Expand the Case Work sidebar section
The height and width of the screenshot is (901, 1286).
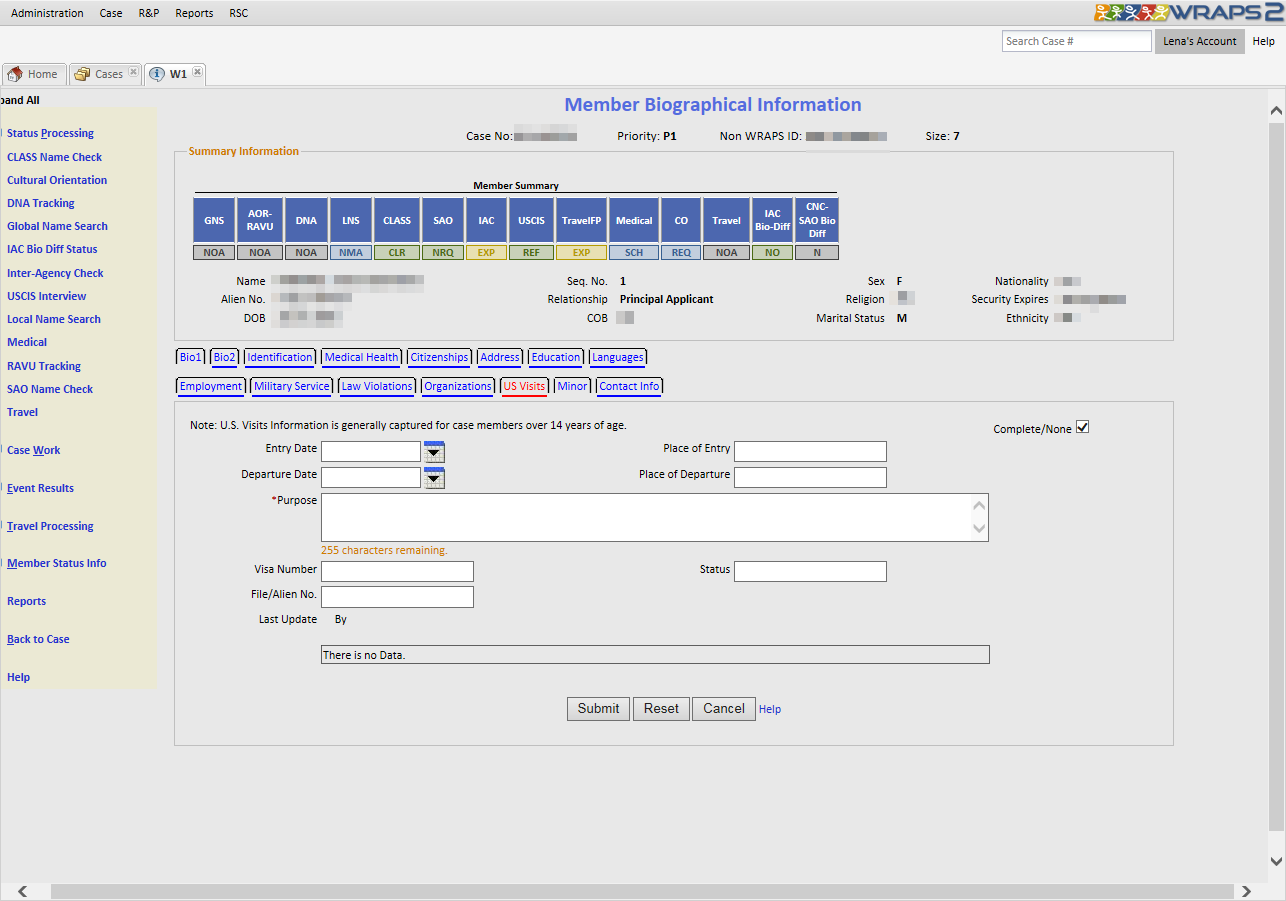coord(33,450)
